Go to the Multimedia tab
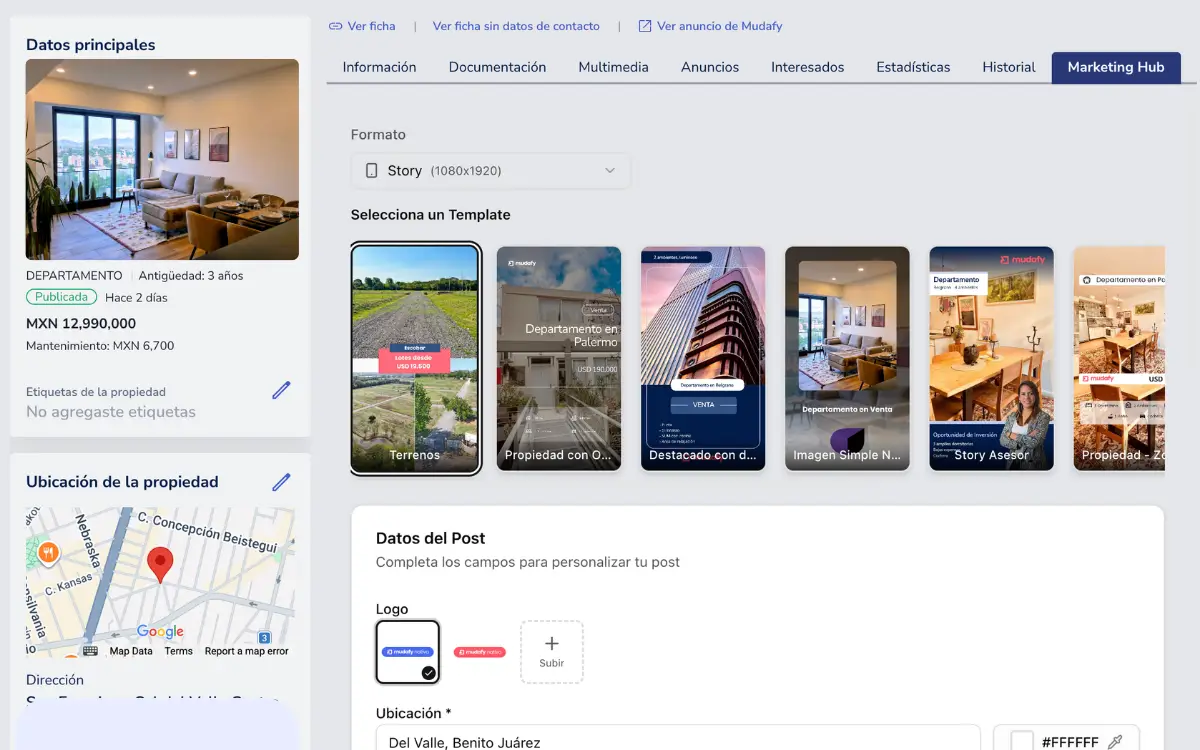This screenshot has width=1200, height=750. pyautogui.click(x=614, y=67)
